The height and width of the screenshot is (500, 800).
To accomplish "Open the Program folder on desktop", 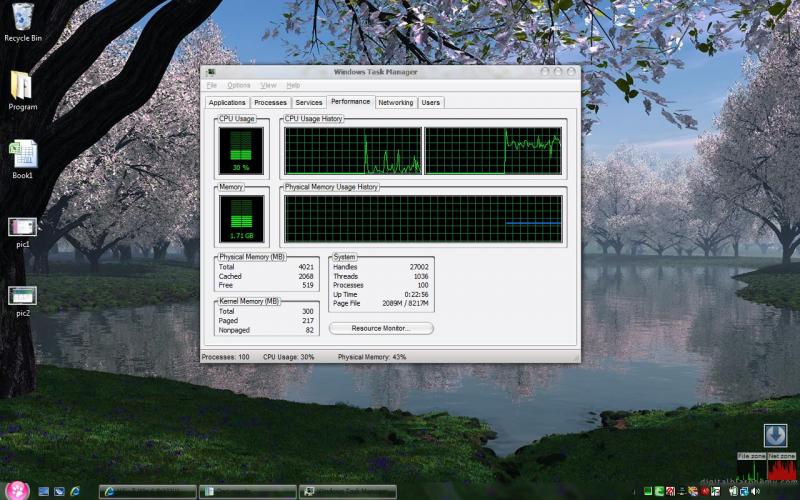I will click(22, 86).
